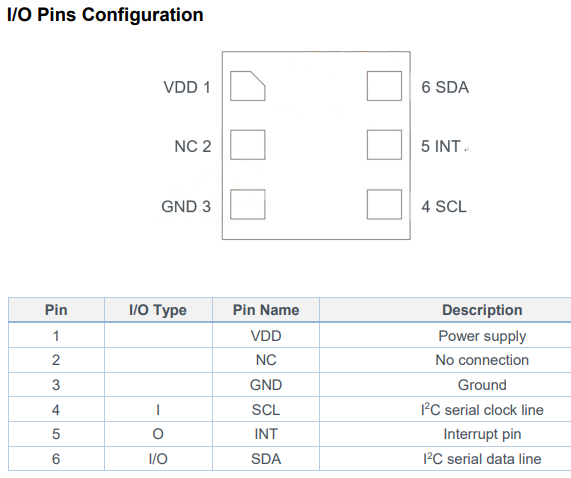Viewport: 571px width, 478px height.
Task: Select the "5 INT" label beside the chip
Action: point(441,146)
